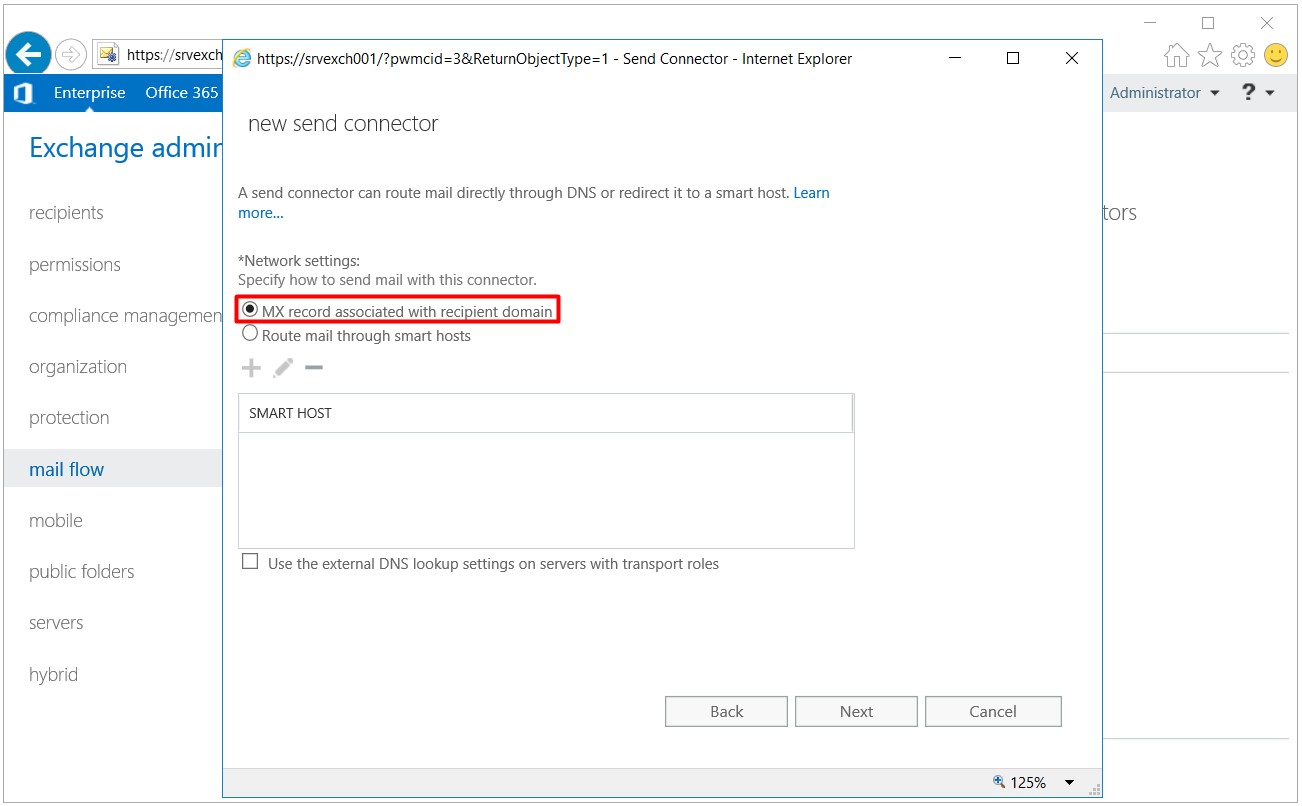Click the edit smart host pencil icon

click(283, 368)
